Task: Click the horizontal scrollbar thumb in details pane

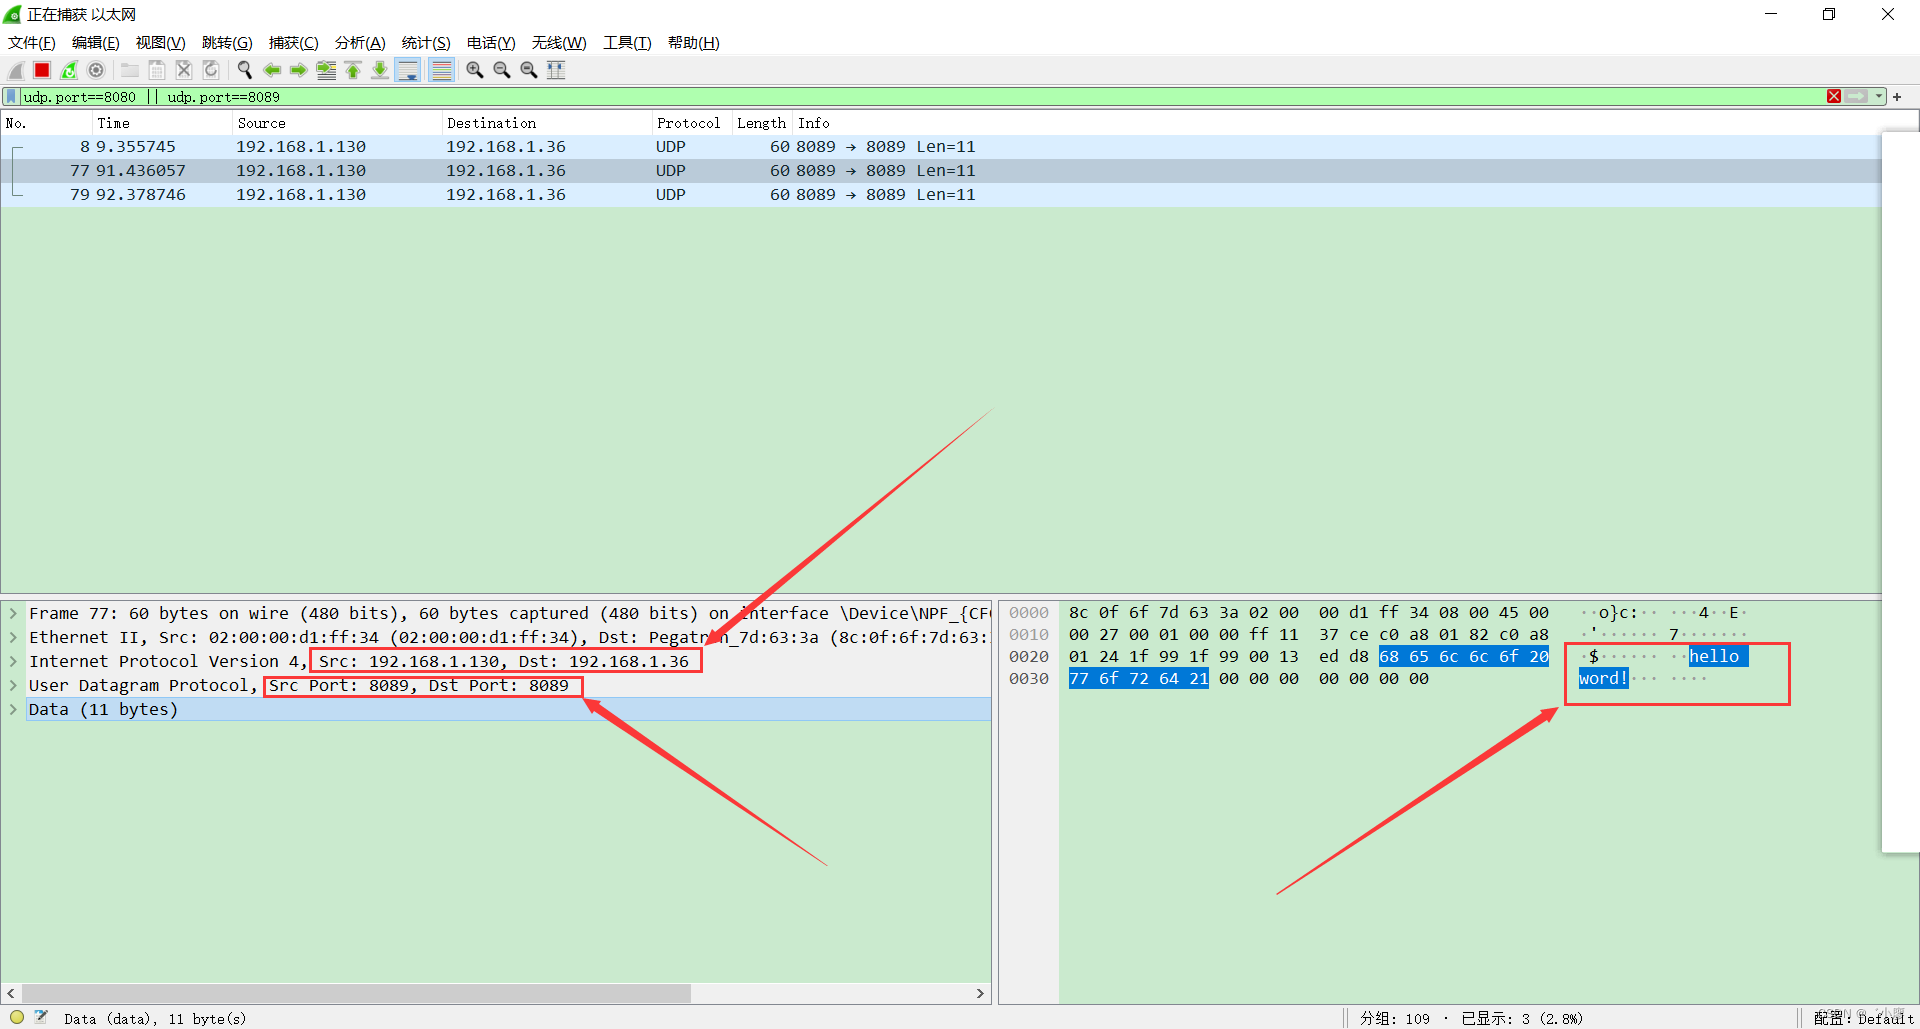Action: pos(356,993)
